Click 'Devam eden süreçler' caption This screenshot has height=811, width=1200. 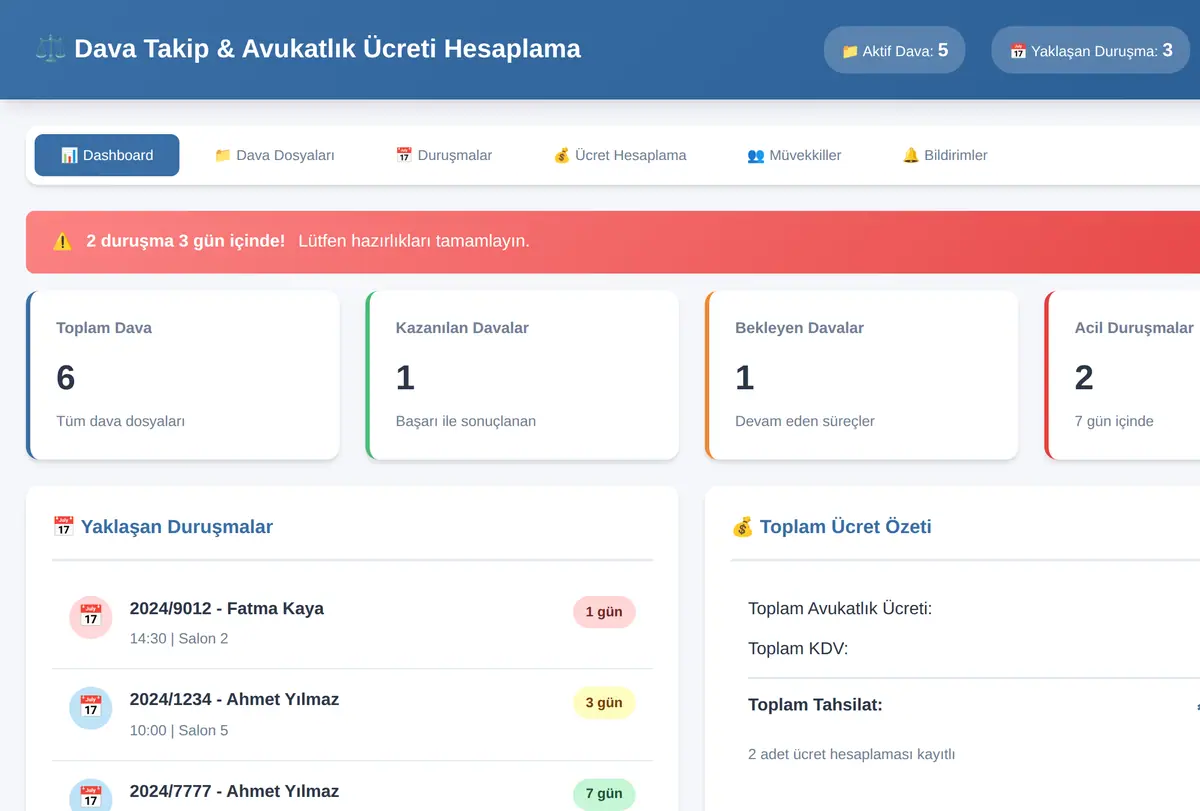coord(805,421)
